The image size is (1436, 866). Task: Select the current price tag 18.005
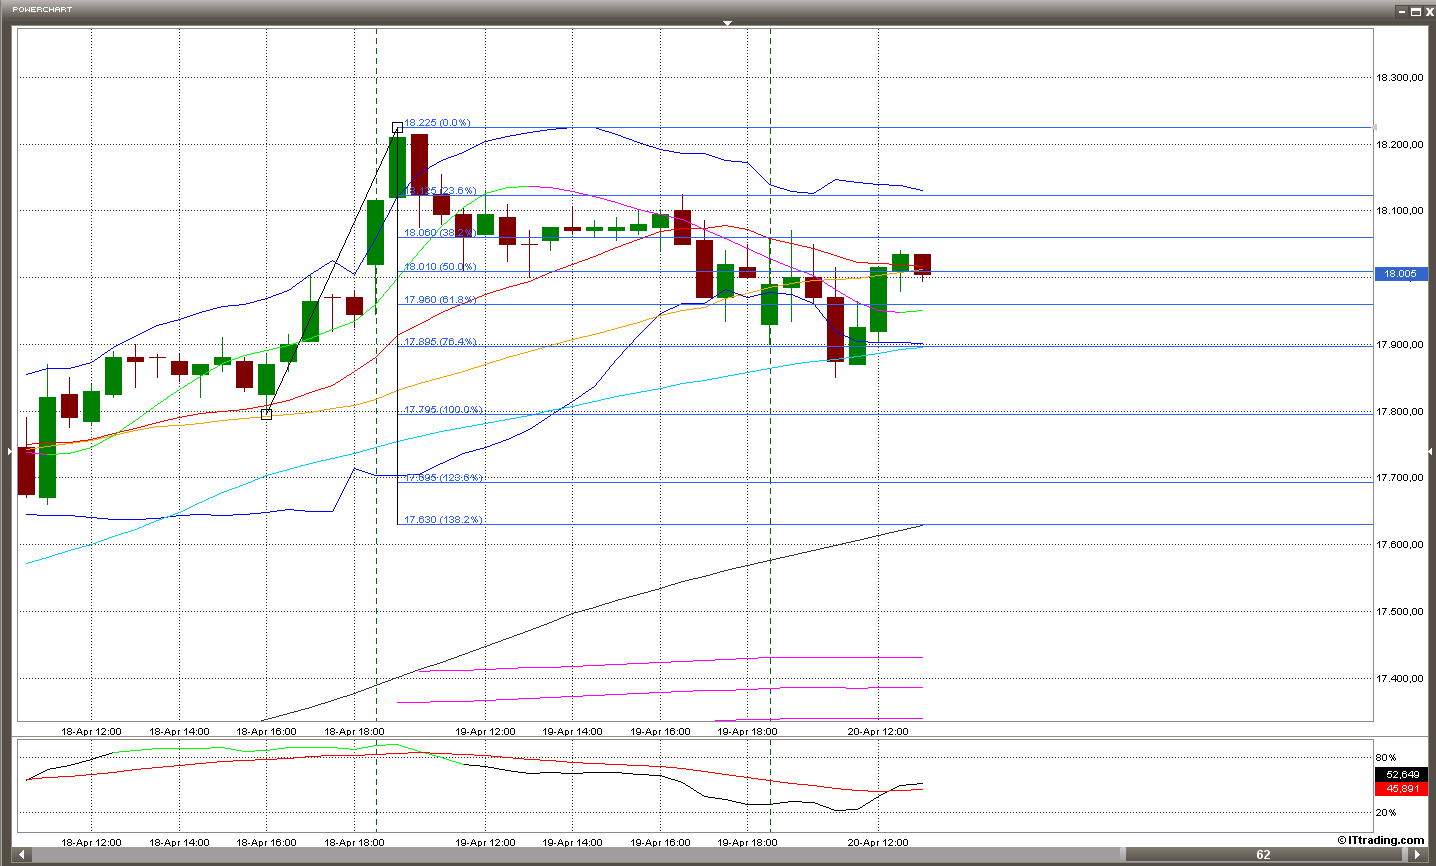pyautogui.click(x=1401, y=273)
